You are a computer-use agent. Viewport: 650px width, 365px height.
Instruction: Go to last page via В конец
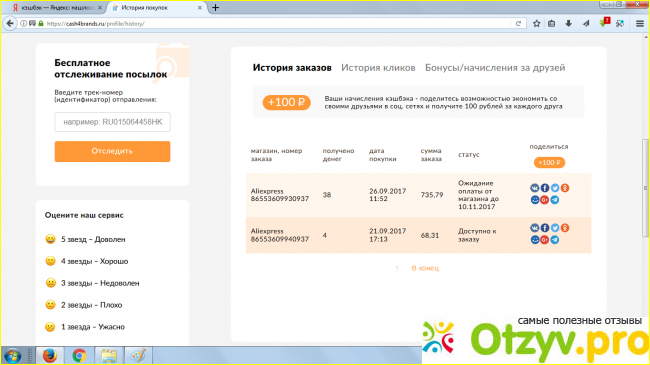[x=425, y=268]
